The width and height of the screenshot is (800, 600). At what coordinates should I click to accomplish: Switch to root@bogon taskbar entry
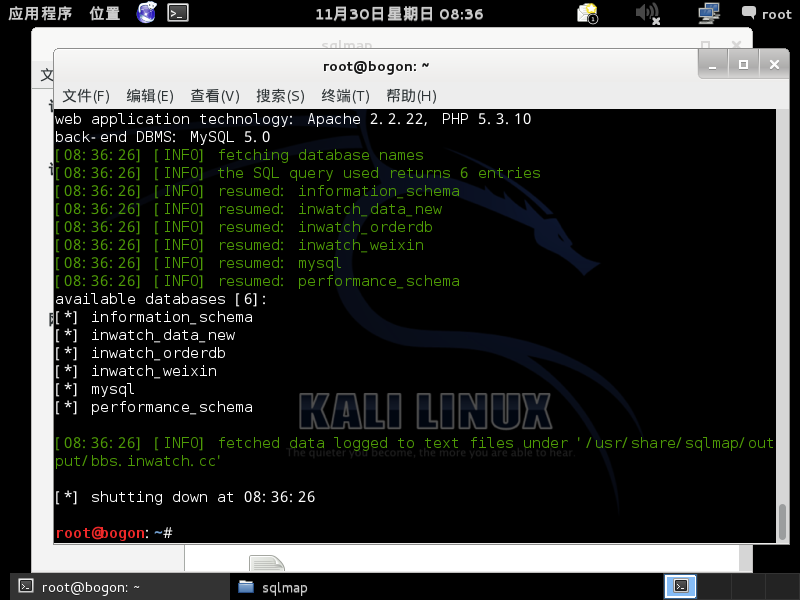click(x=120, y=587)
